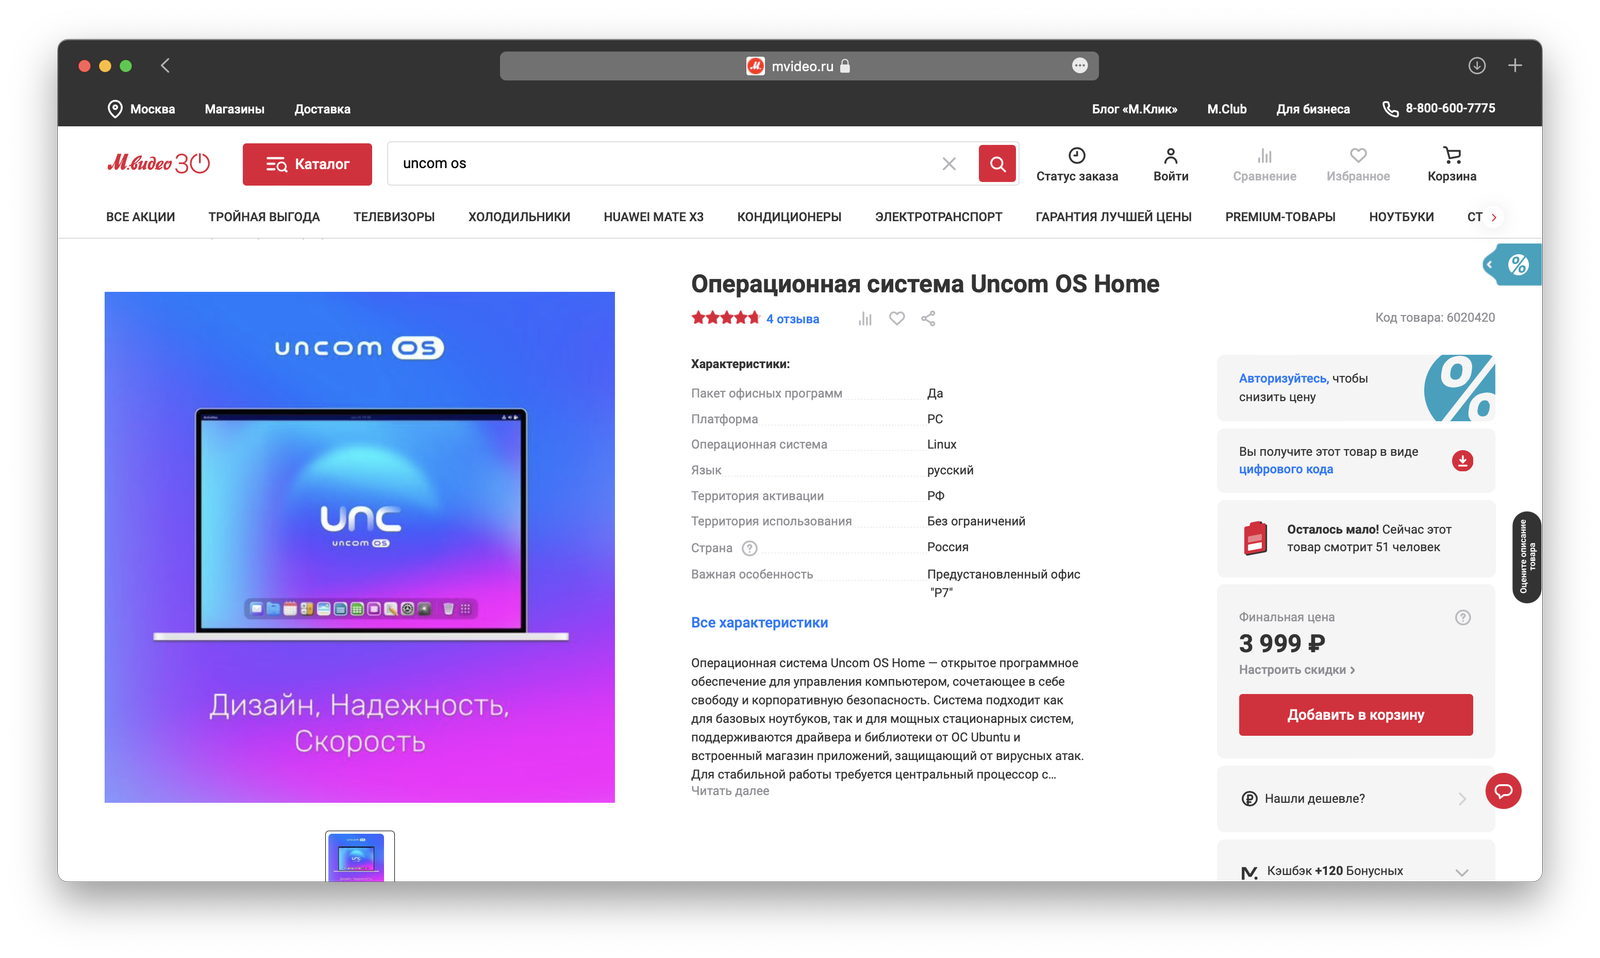Image resolution: width=1600 pixels, height=958 pixels.
Task: Select ТРОЙНАЯ ВЫГОДА menu item
Action: (264, 217)
